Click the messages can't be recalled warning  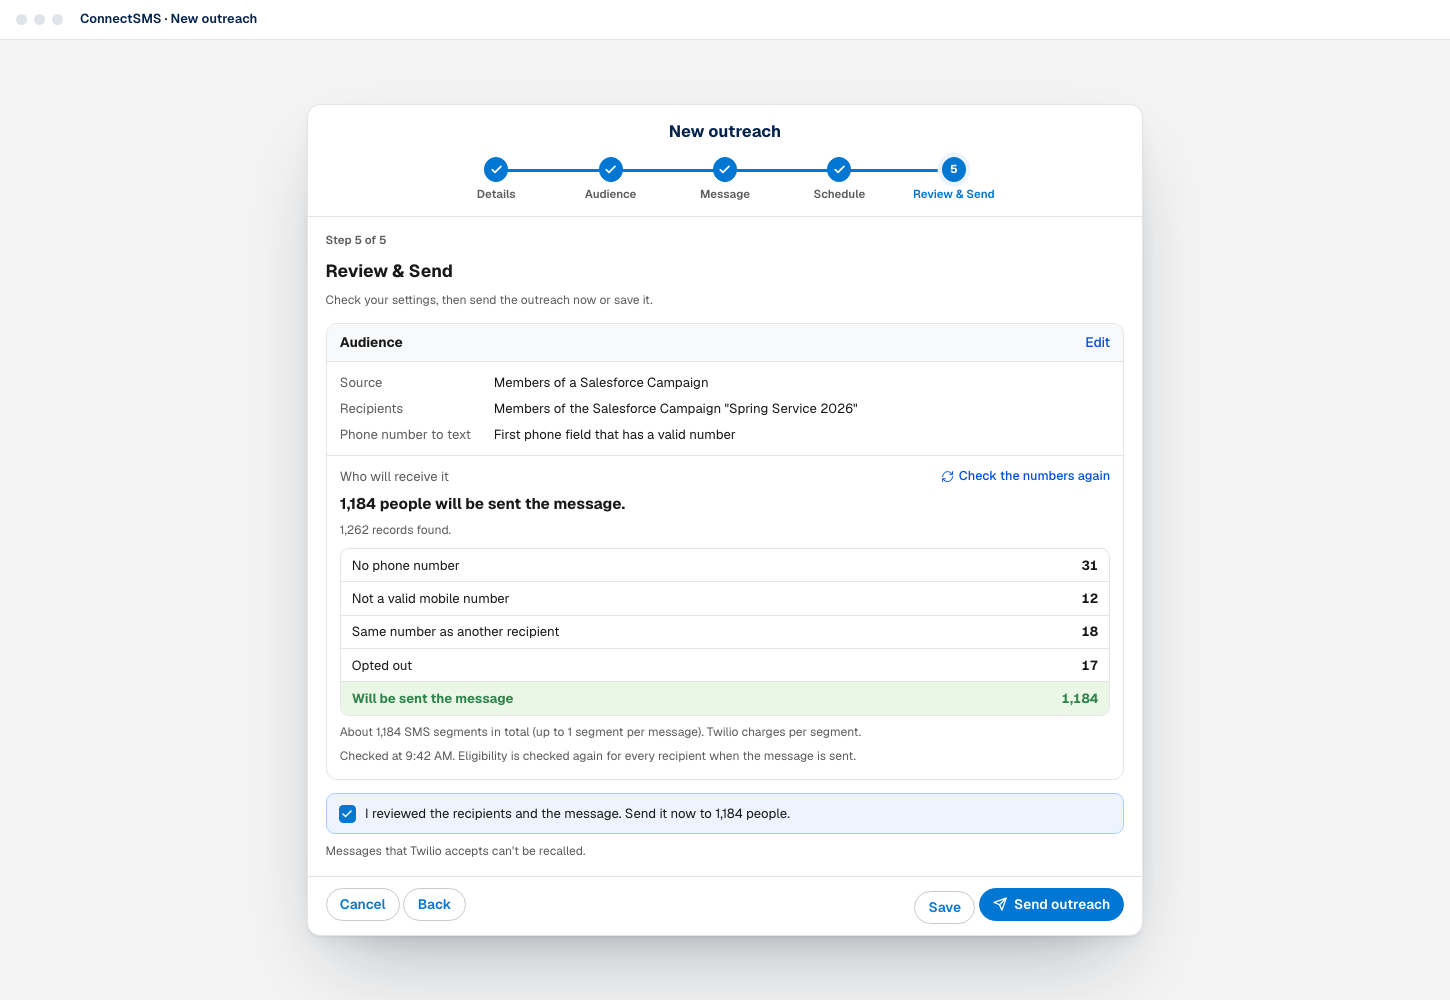point(456,851)
